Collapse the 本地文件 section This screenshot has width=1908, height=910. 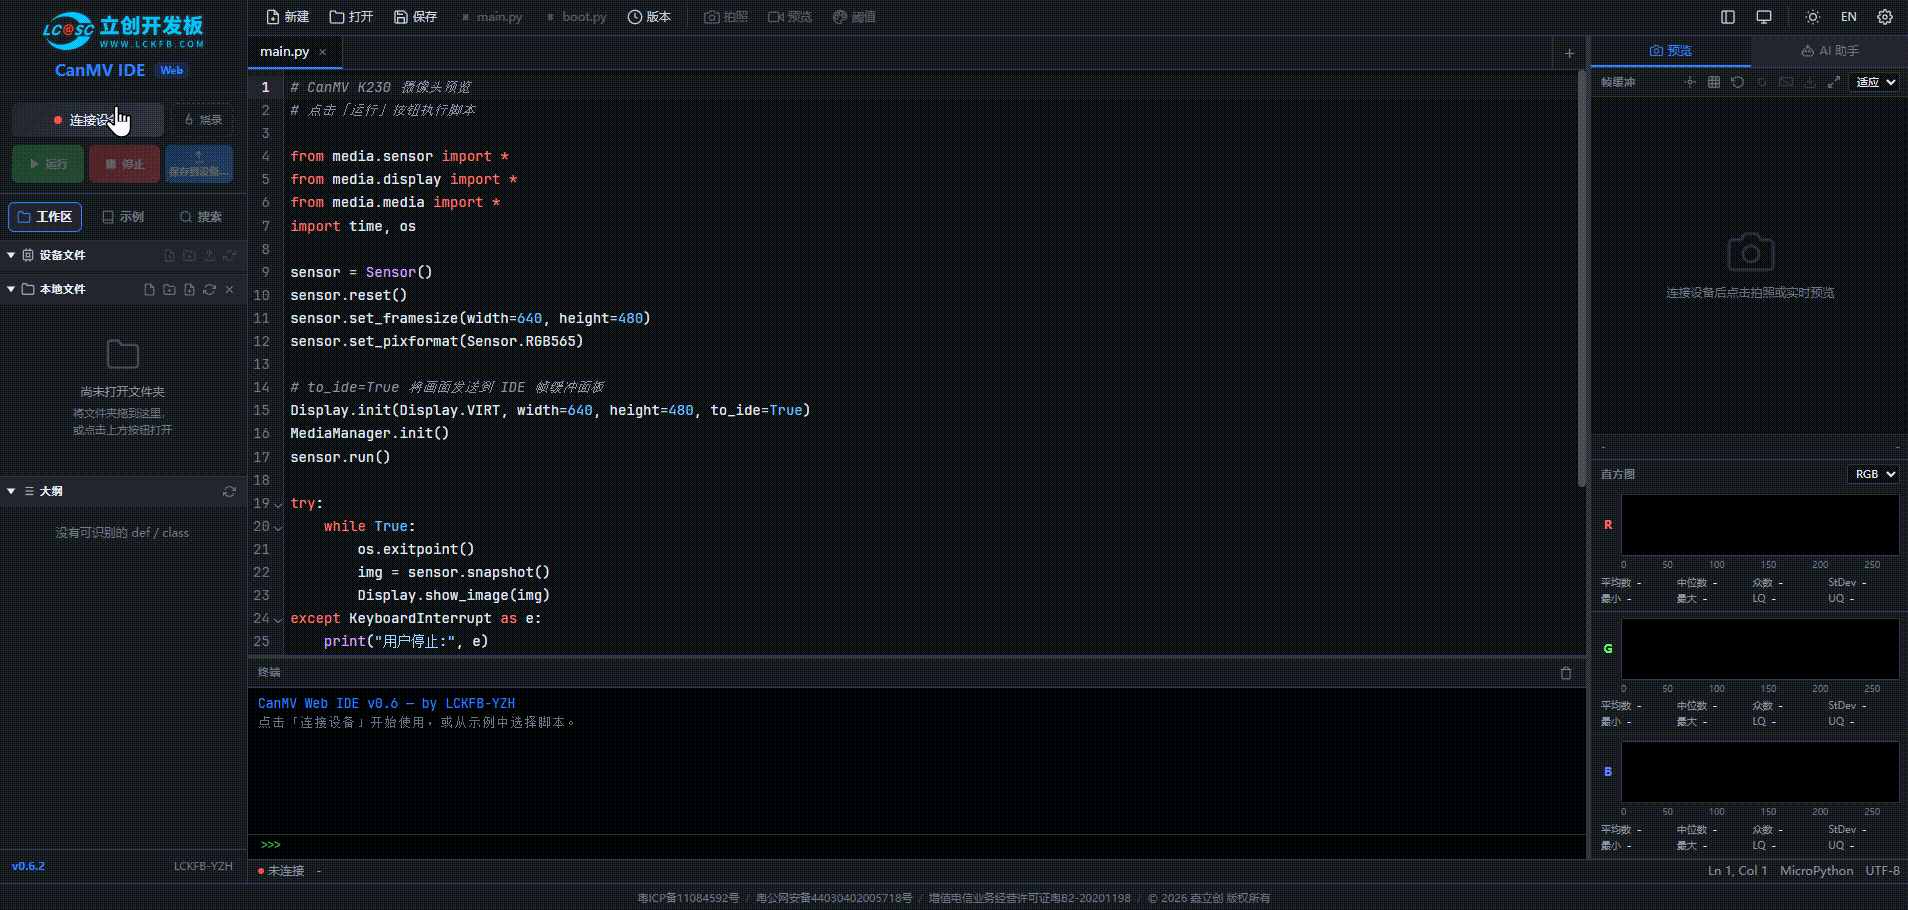[11, 289]
